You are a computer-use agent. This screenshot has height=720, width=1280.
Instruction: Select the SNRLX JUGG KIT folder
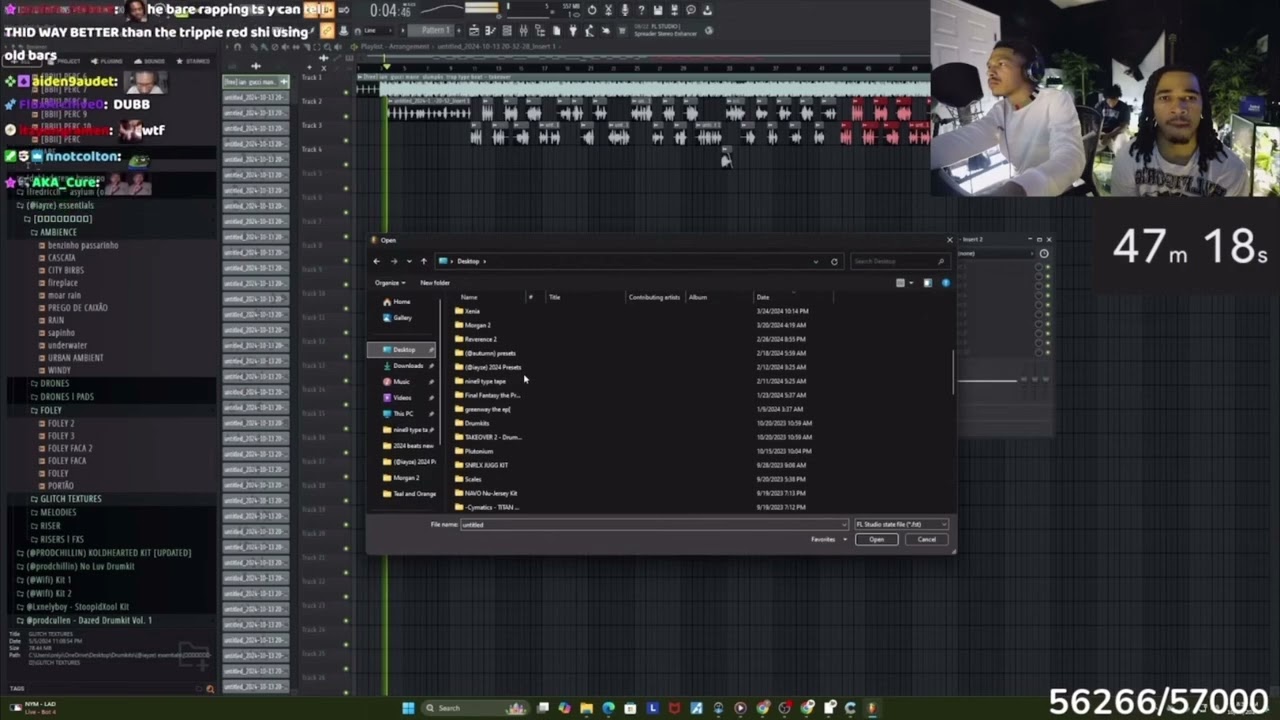coord(482,465)
